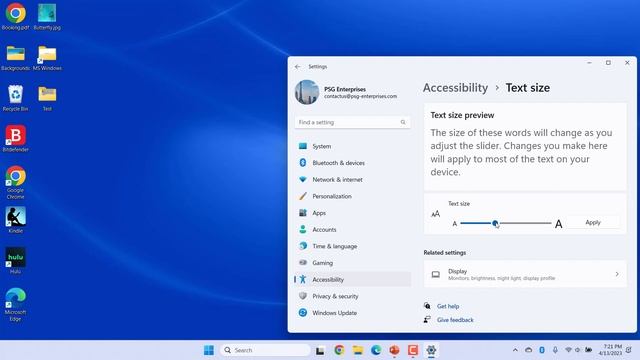This screenshot has height=360, width=640.
Task: Open PowerPoint from the taskbar
Action: (x=394, y=350)
